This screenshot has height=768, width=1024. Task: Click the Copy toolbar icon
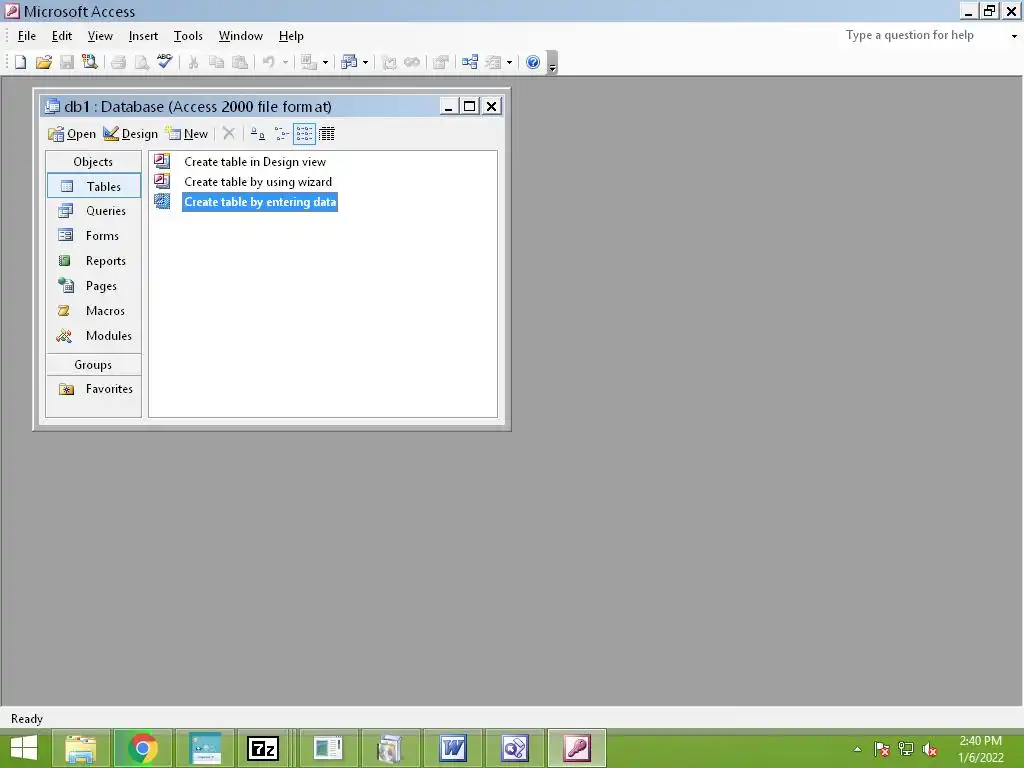(x=216, y=62)
